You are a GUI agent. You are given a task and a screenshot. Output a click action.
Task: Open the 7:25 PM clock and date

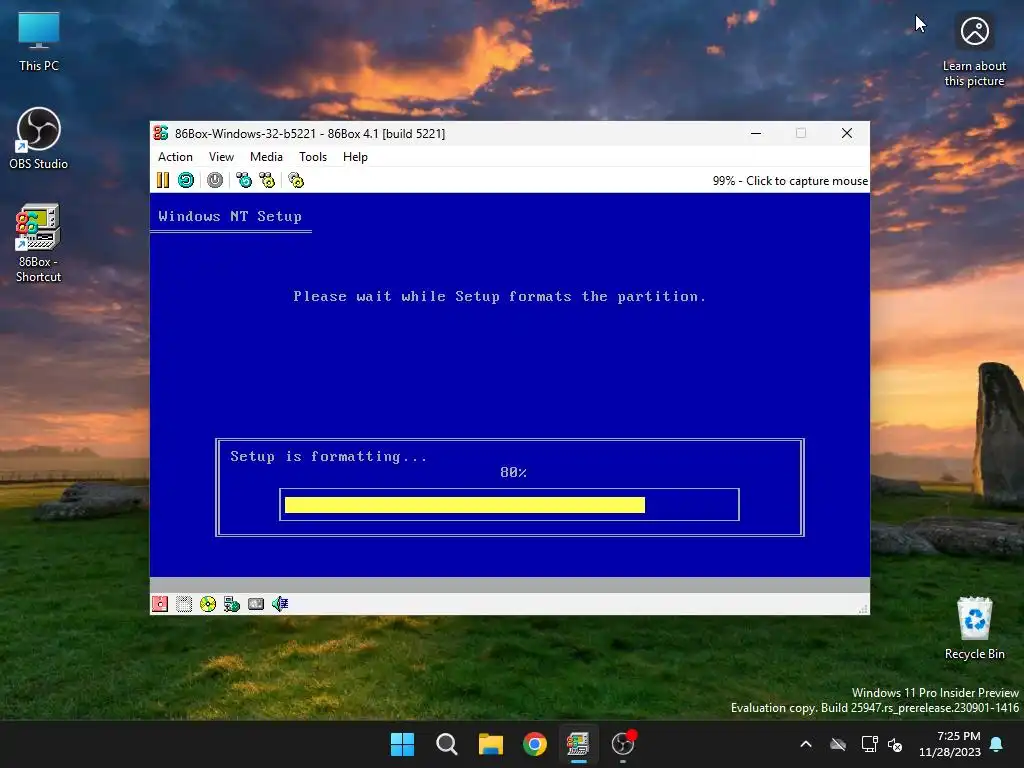[x=950, y=744]
